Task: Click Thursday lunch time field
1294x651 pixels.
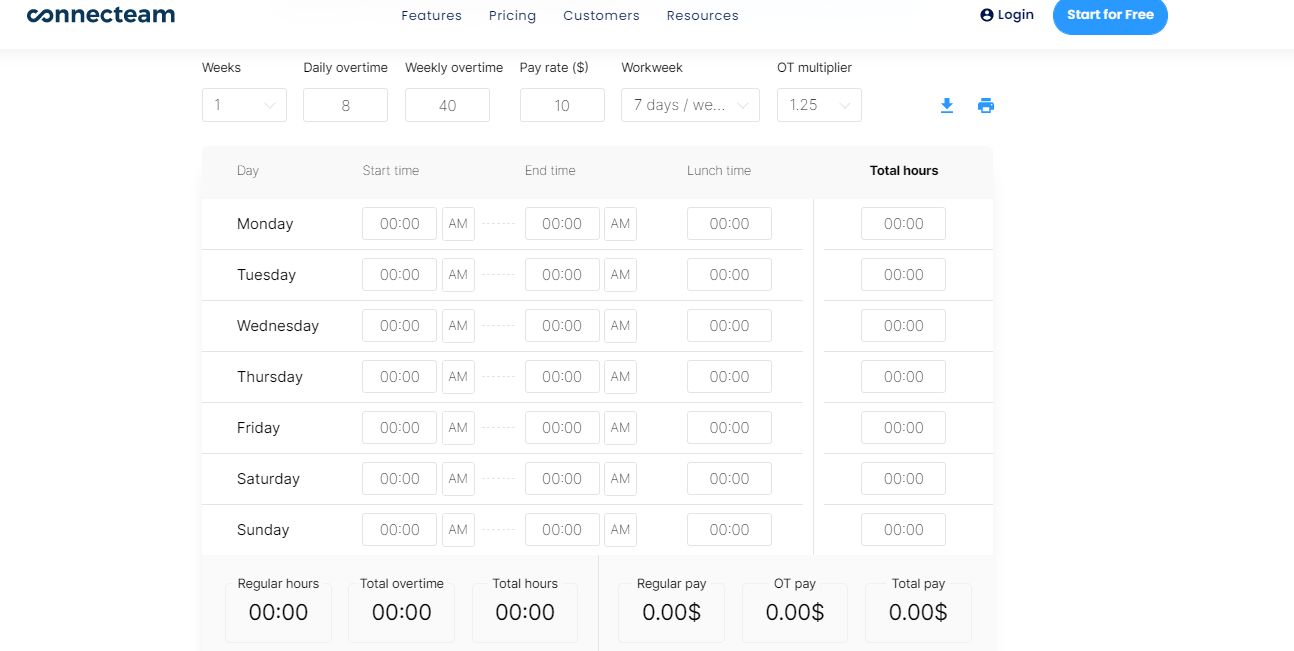Action: pos(729,377)
